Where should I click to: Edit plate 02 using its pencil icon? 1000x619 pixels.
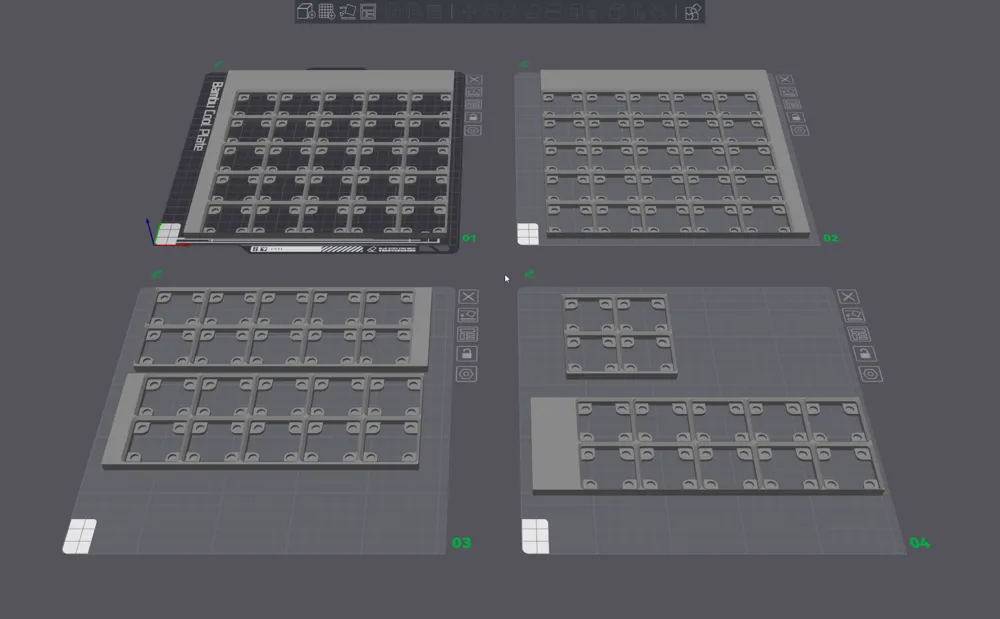tap(790, 91)
